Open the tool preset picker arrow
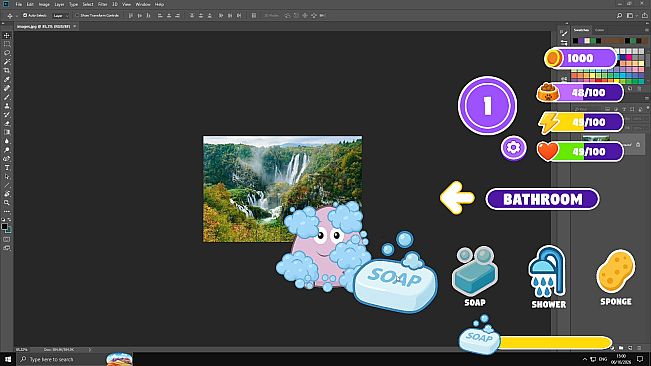 coord(16,16)
